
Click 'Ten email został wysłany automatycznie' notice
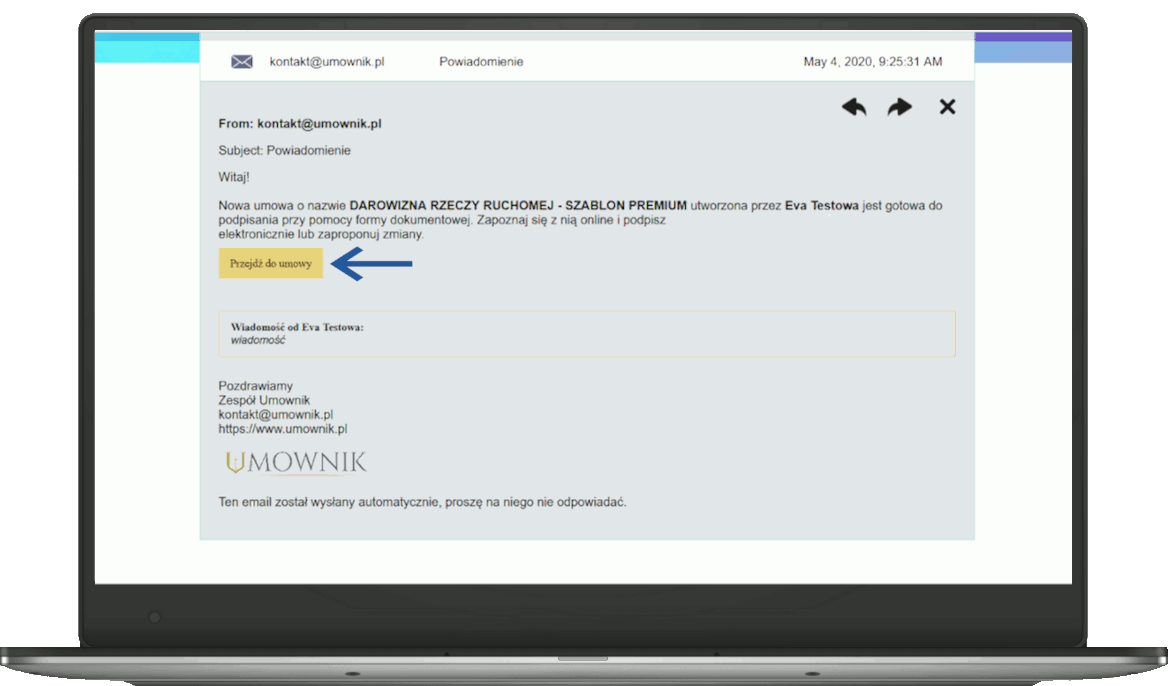pyautogui.click(x=422, y=502)
